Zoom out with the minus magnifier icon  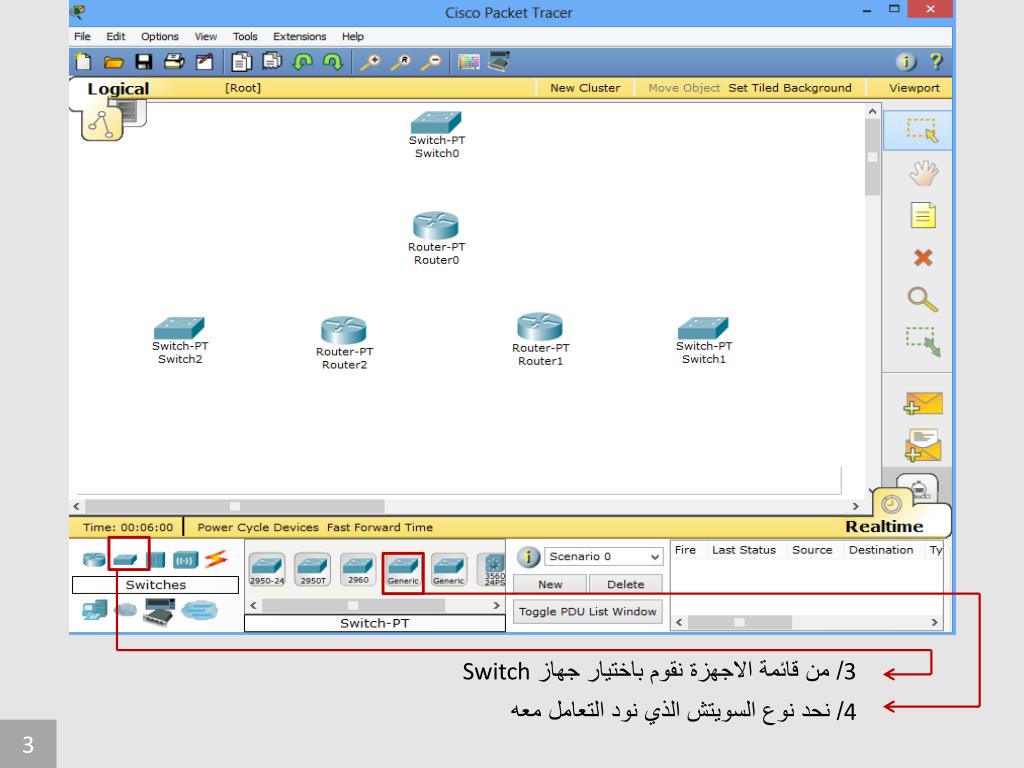pos(430,62)
